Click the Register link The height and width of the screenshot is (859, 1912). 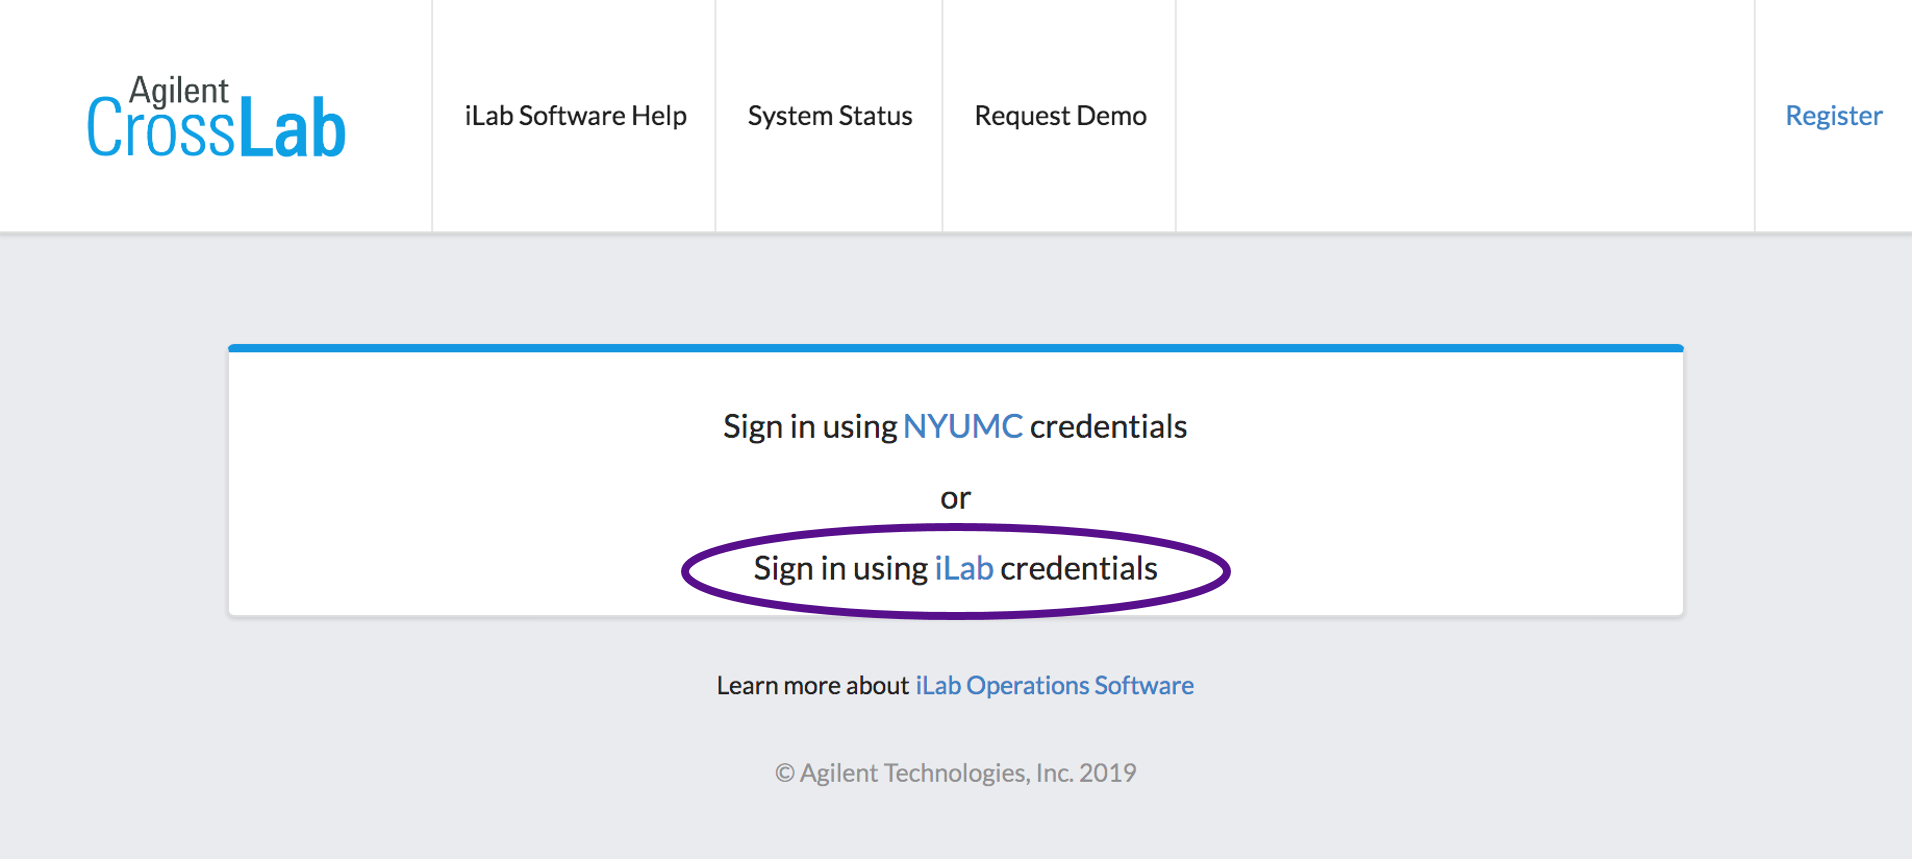[x=1833, y=116]
